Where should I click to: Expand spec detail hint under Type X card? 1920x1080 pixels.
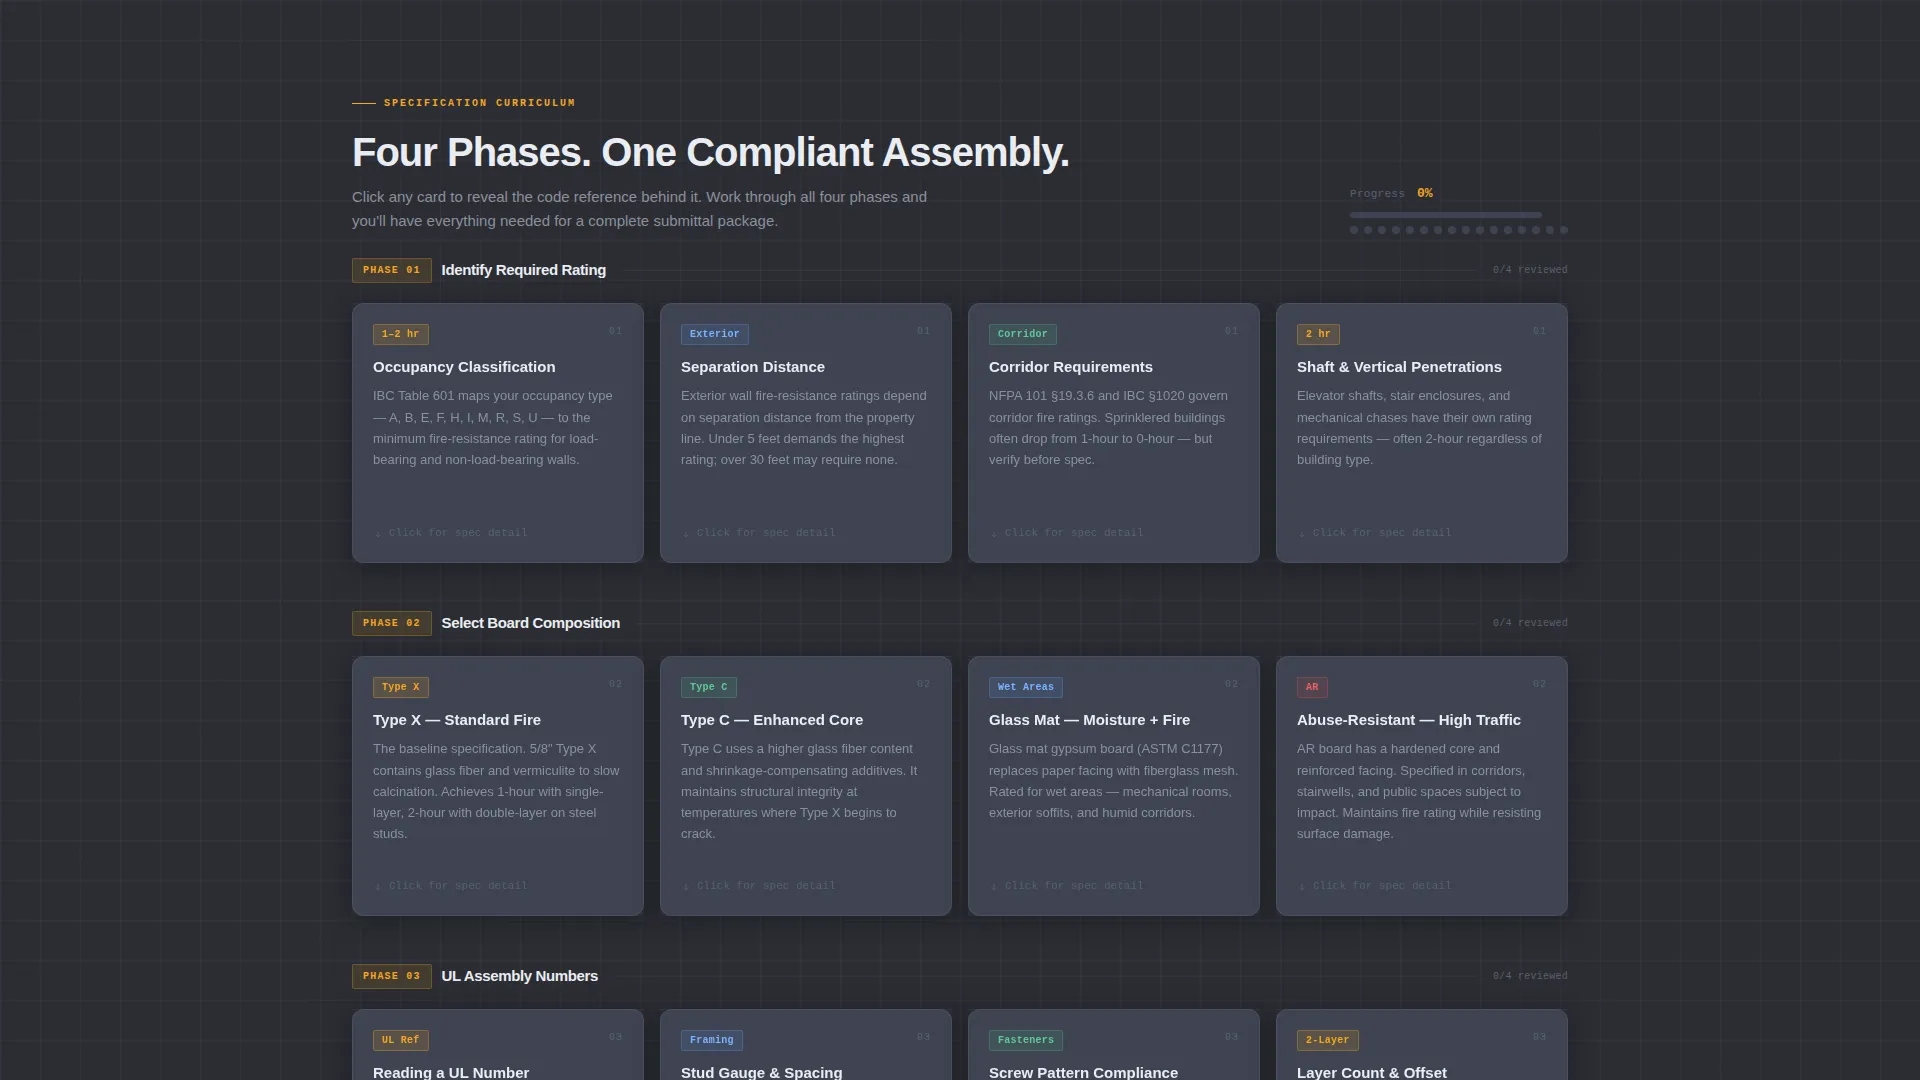coord(450,886)
